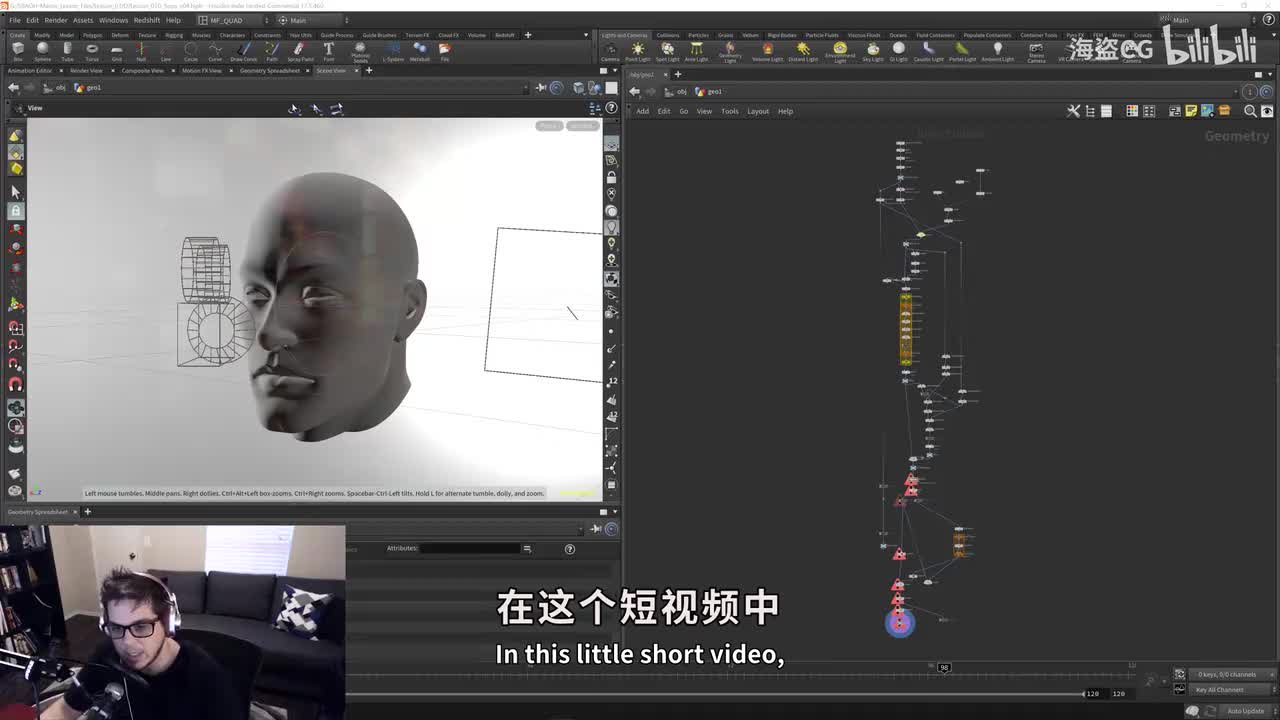Toggle the tree view icon in network editor
The width and height of the screenshot is (1280, 720).
click(1090, 111)
